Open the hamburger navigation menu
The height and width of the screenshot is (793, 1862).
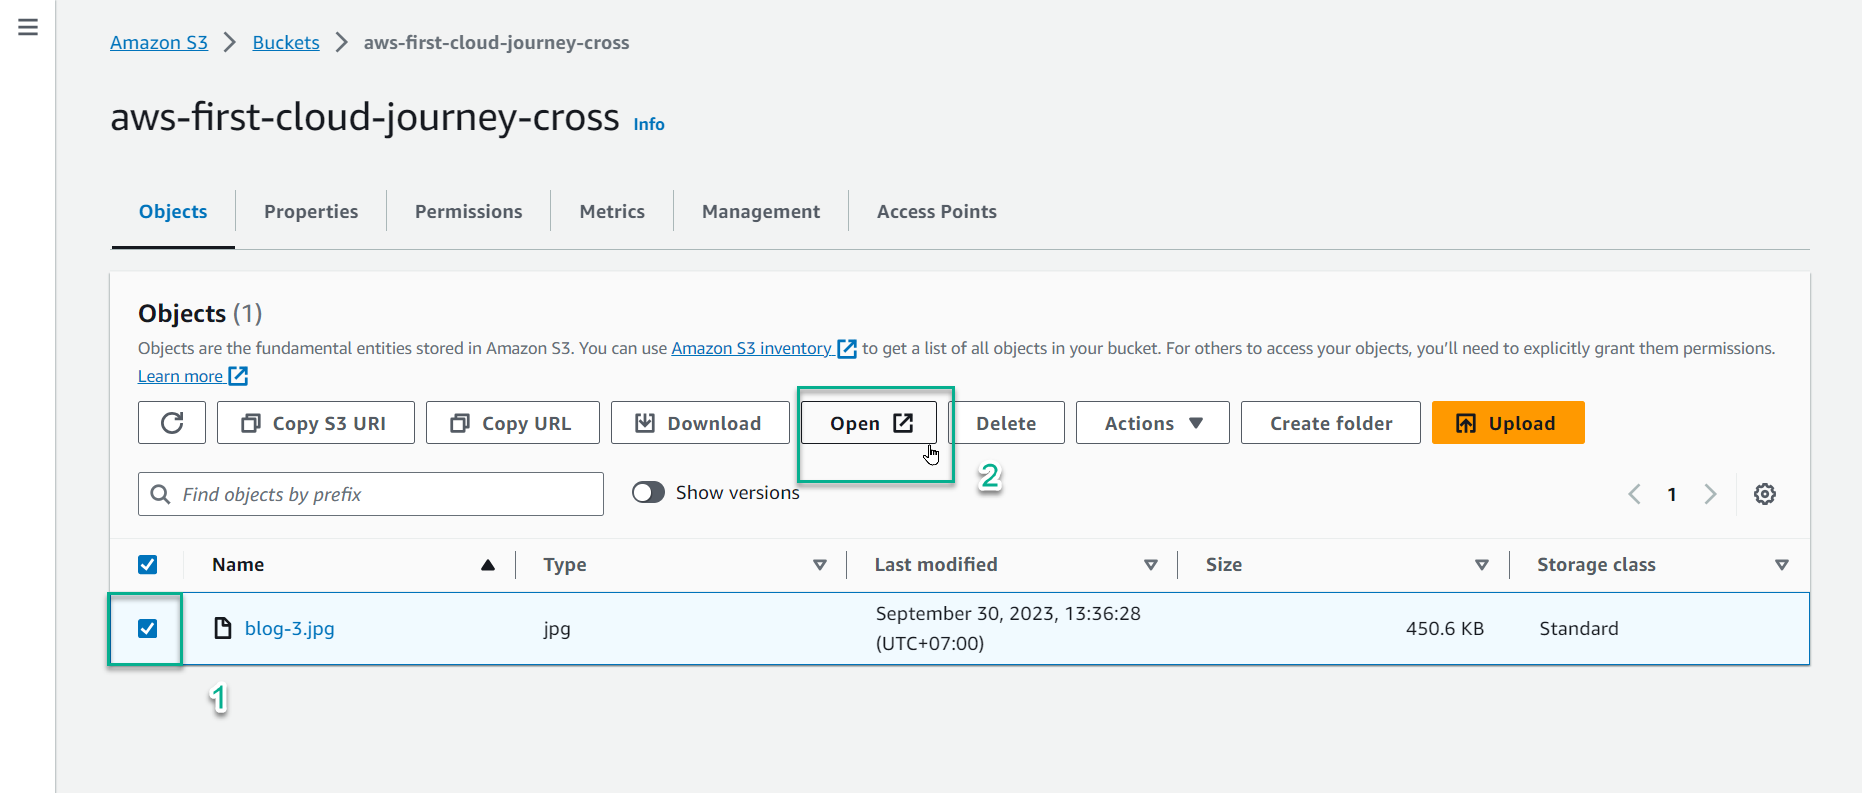tap(28, 27)
